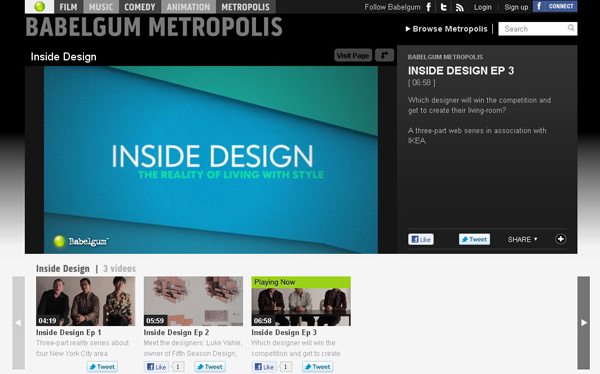This screenshot has height=374, width=600.
Task: Click the Babelgum logo in the video corner
Action: [81, 241]
